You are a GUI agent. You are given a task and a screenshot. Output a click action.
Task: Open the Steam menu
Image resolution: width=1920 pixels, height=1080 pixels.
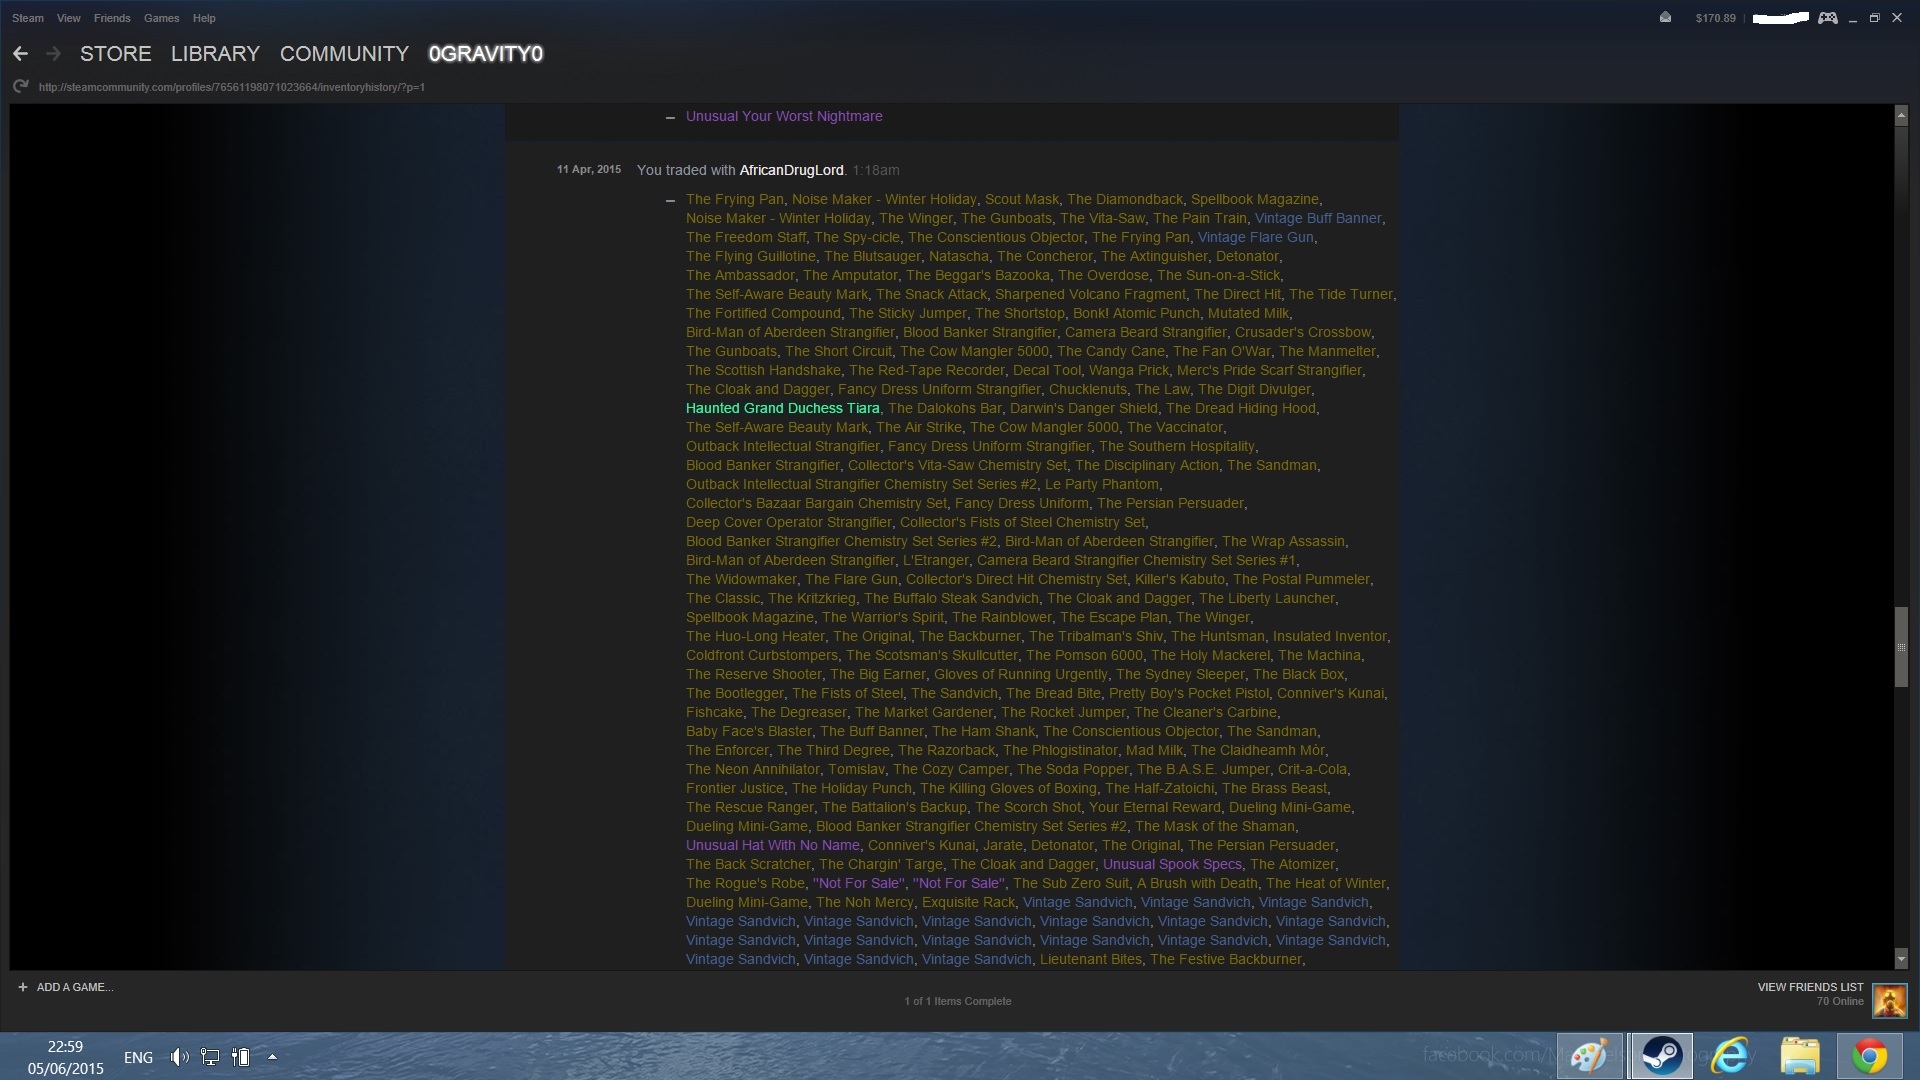28,18
